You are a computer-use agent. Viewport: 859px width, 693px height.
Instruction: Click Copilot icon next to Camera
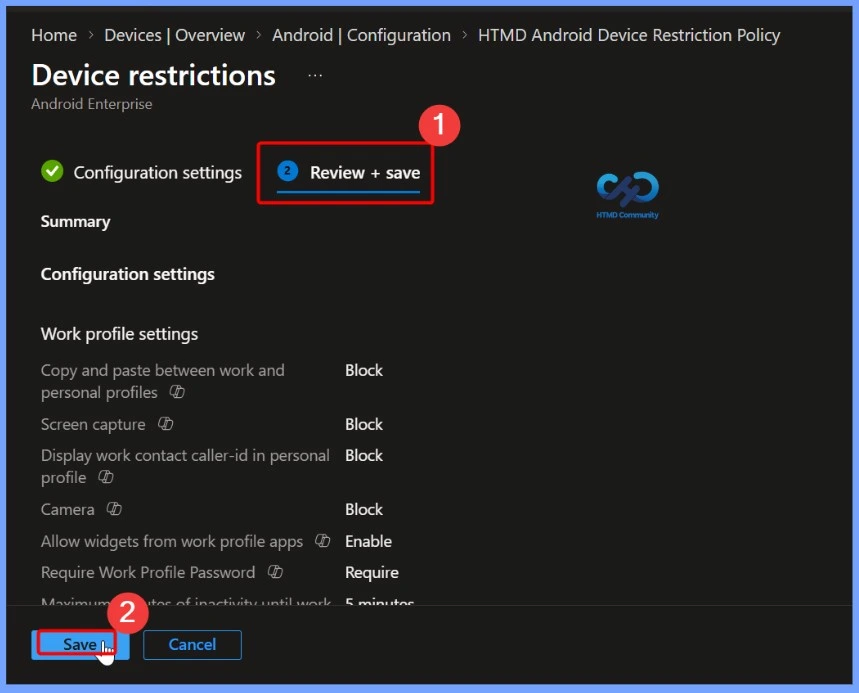pos(113,509)
